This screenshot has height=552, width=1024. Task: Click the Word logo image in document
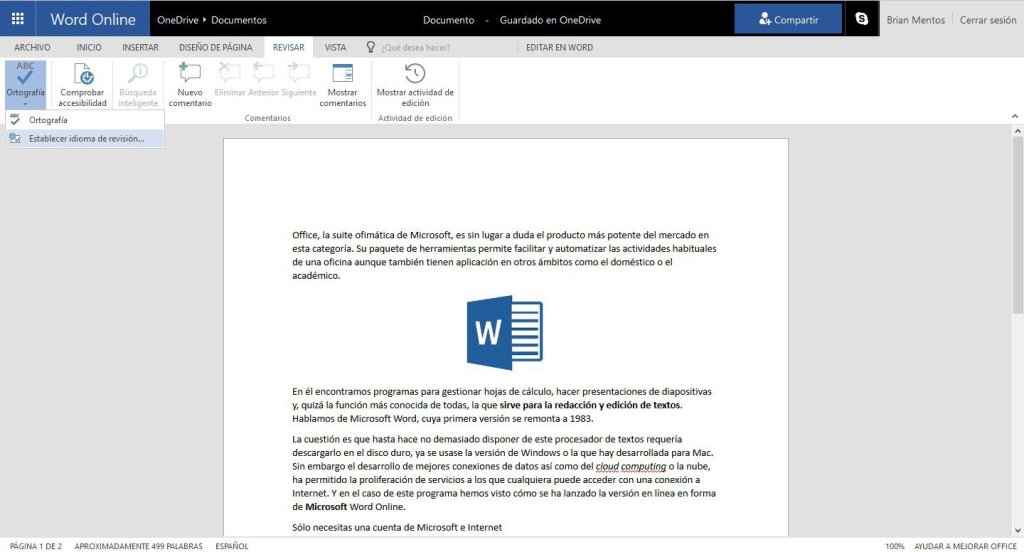pos(505,333)
